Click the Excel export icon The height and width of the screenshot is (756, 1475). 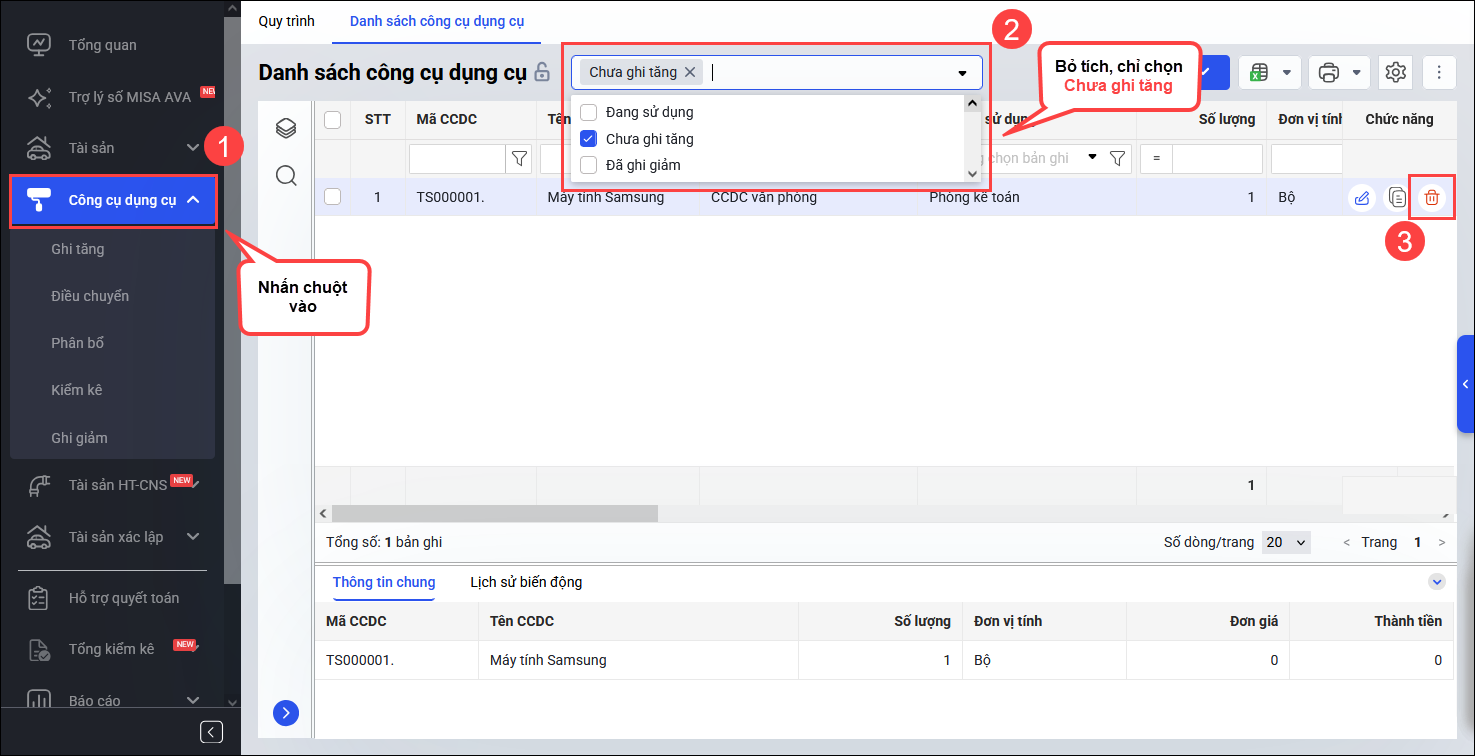coord(1259,72)
